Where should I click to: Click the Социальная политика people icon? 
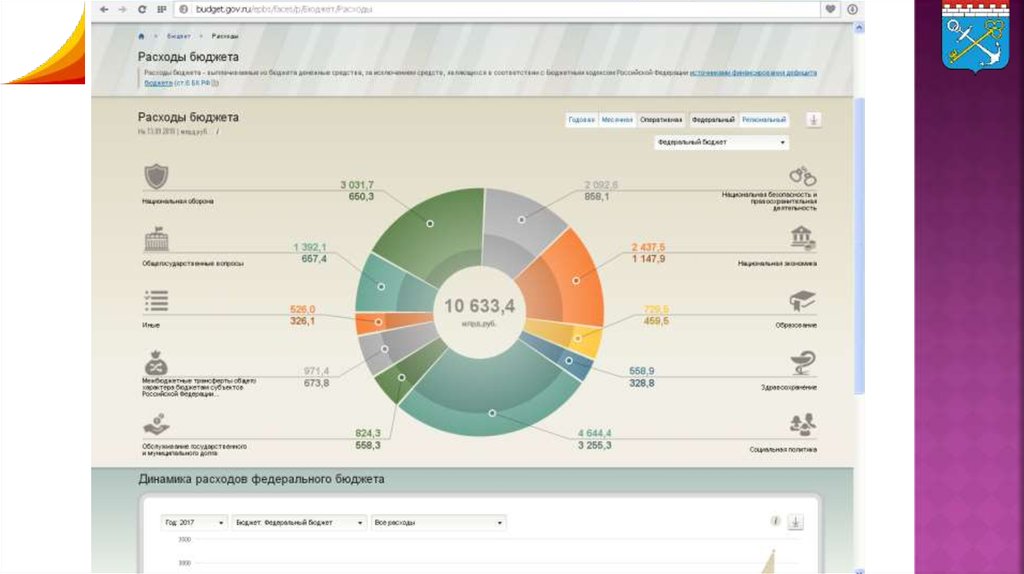point(802,425)
